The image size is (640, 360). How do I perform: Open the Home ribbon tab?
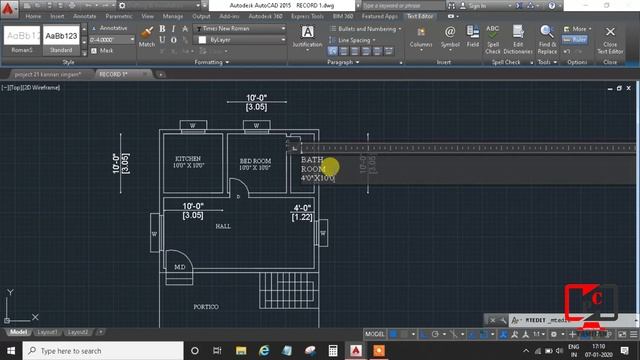click(x=33, y=16)
